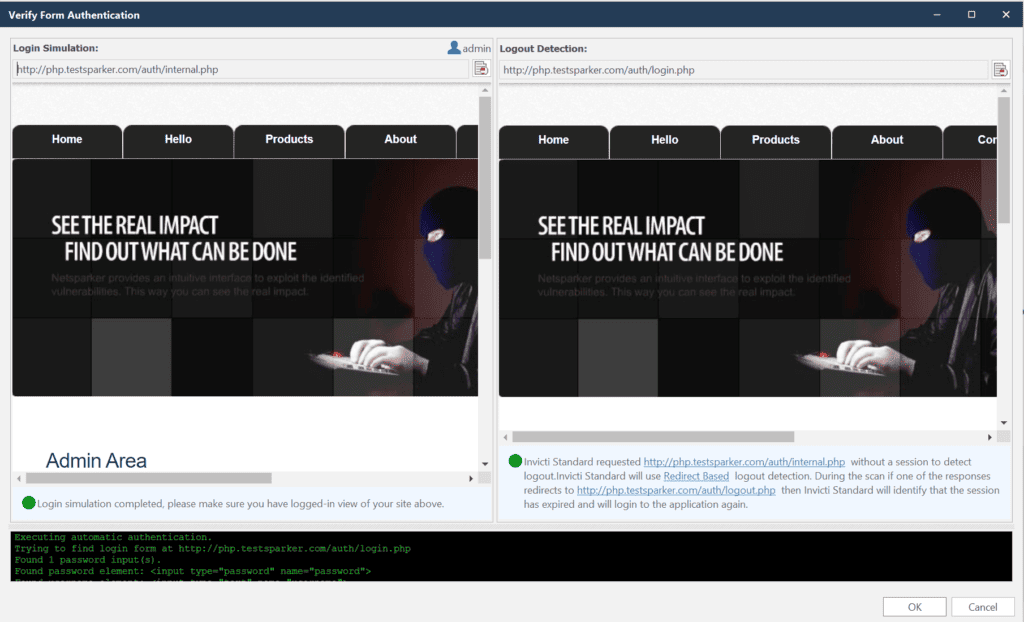Click green status dot for login simulation message
The width and height of the screenshot is (1024, 622).
click(x=28, y=502)
